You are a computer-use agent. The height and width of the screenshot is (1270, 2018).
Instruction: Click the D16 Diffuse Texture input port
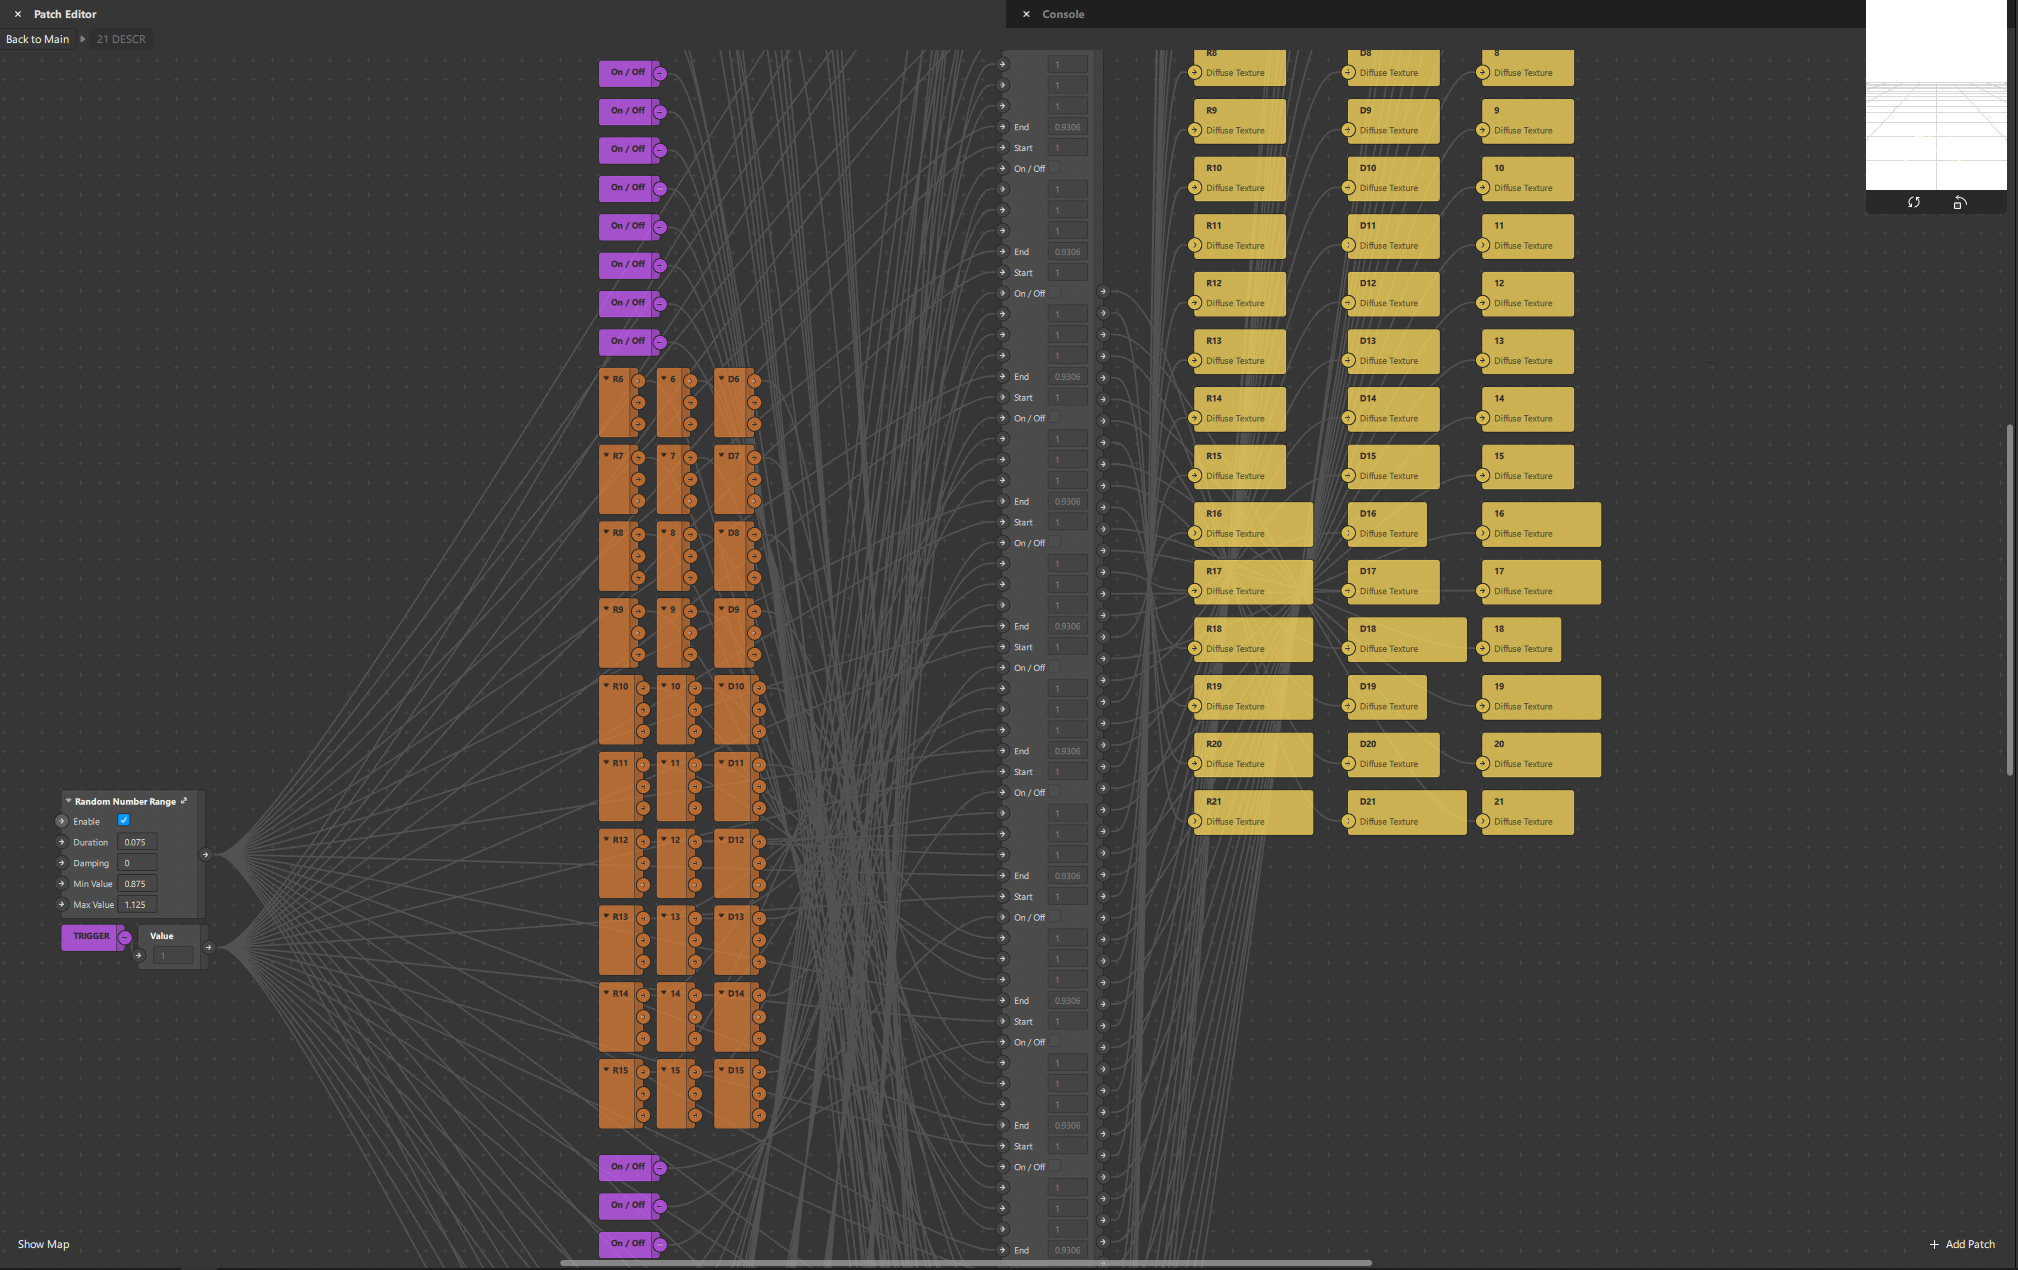pyautogui.click(x=1349, y=534)
